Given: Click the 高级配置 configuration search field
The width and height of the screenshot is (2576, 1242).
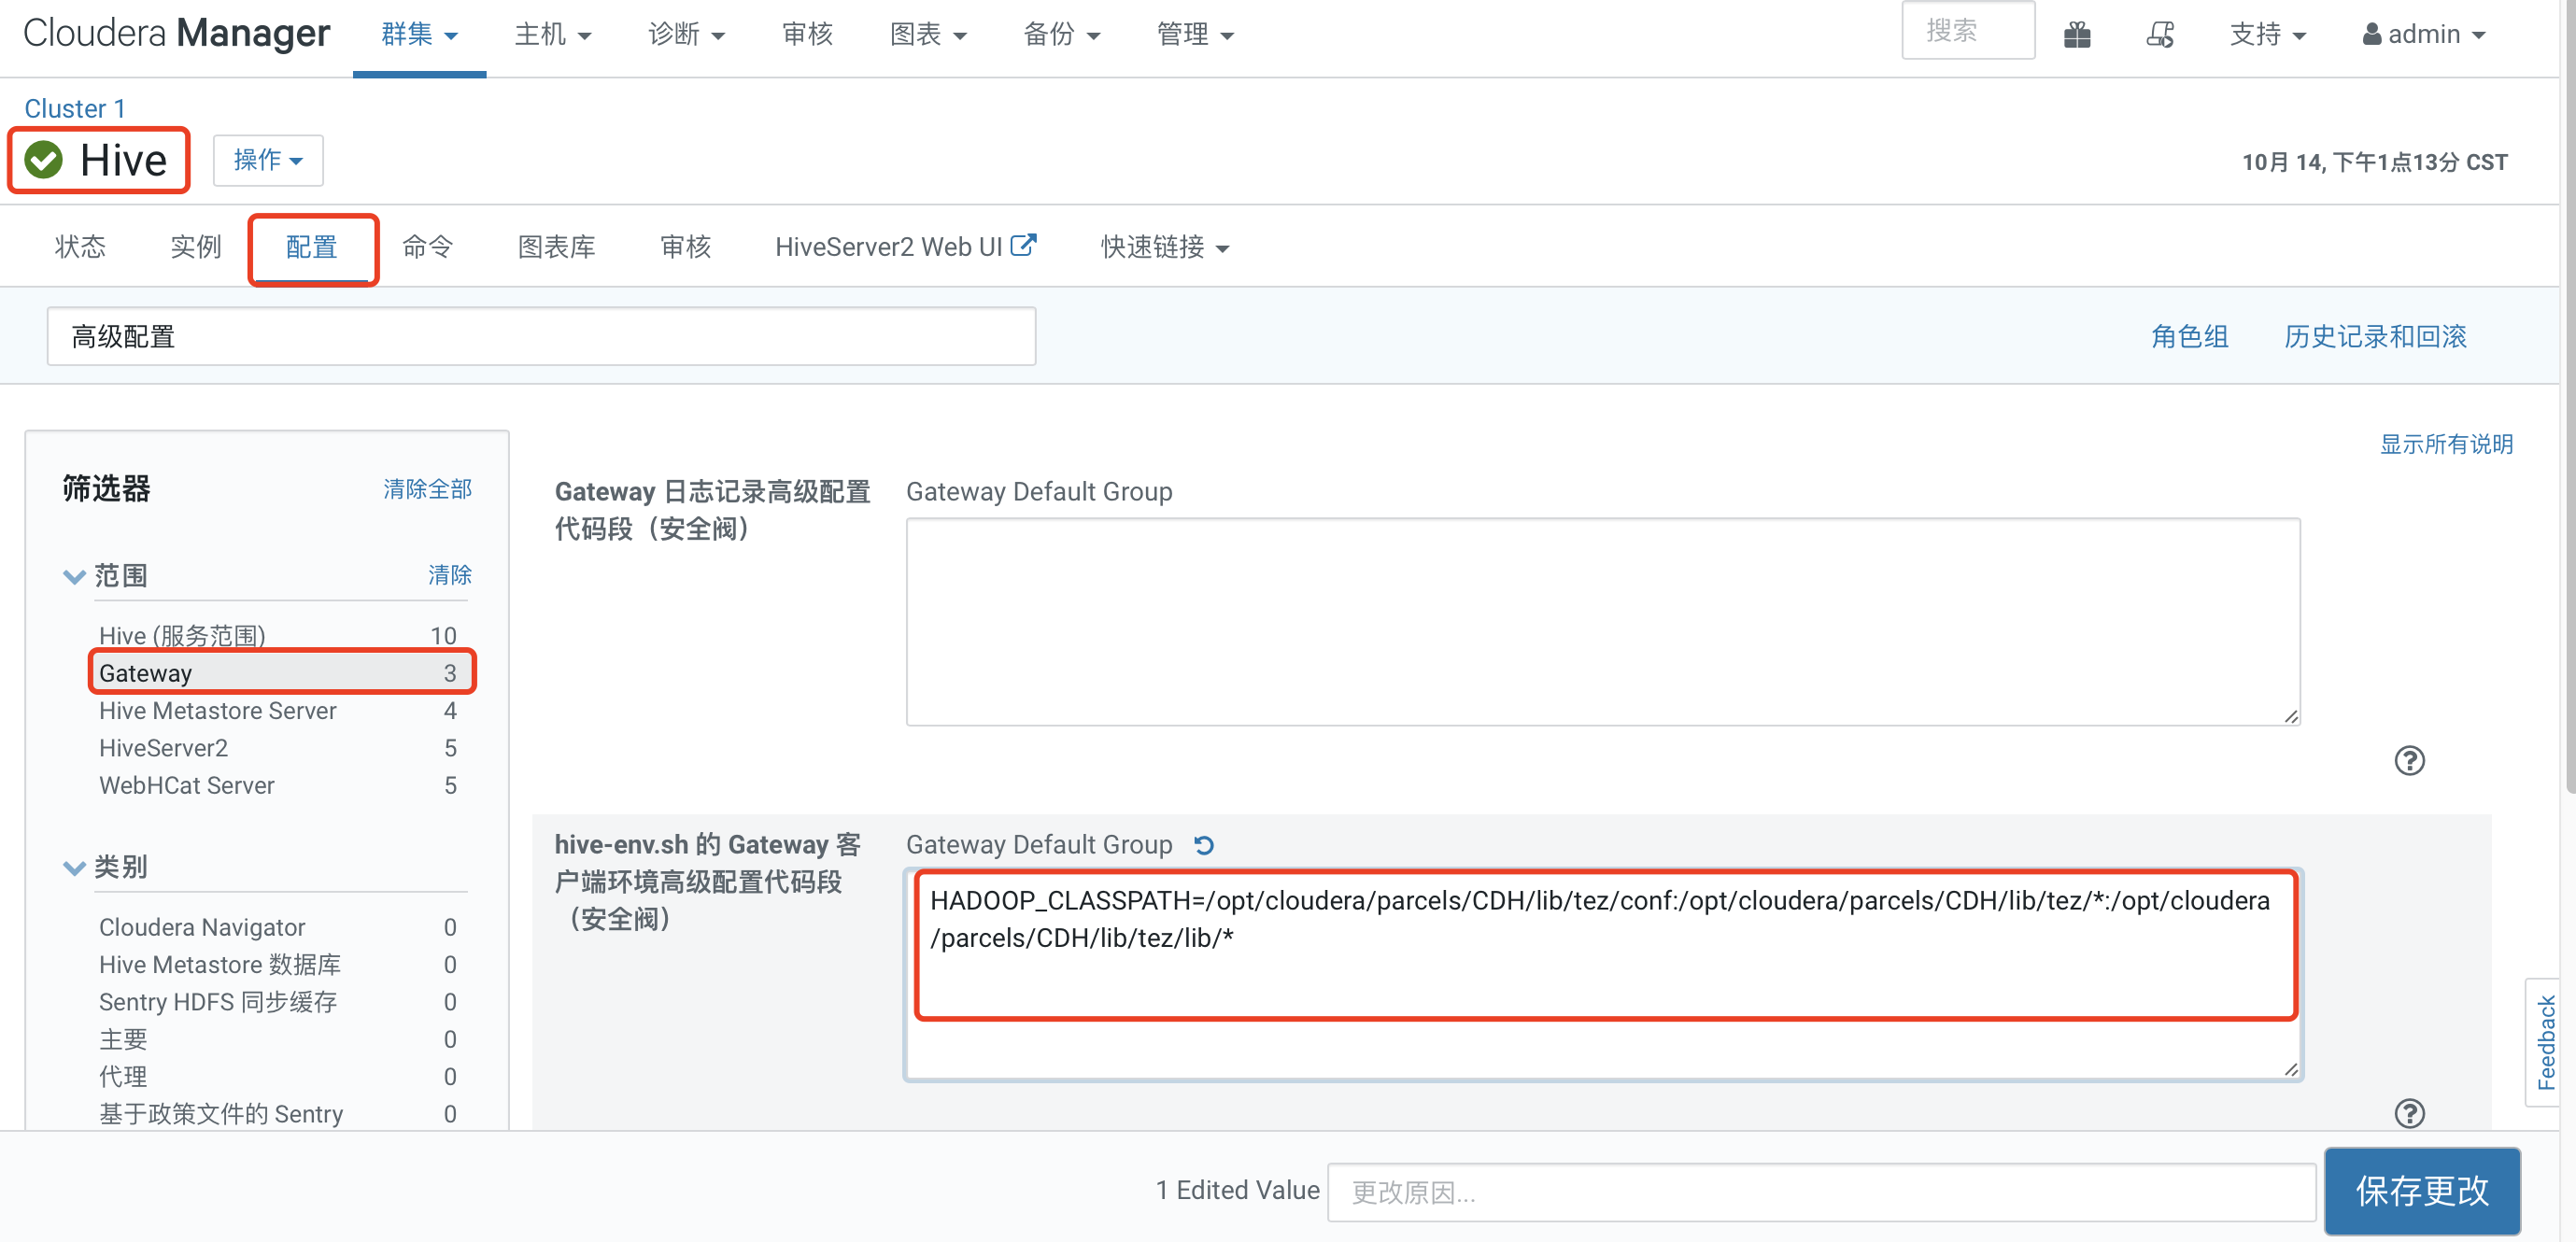Looking at the screenshot, I should point(541,336).
